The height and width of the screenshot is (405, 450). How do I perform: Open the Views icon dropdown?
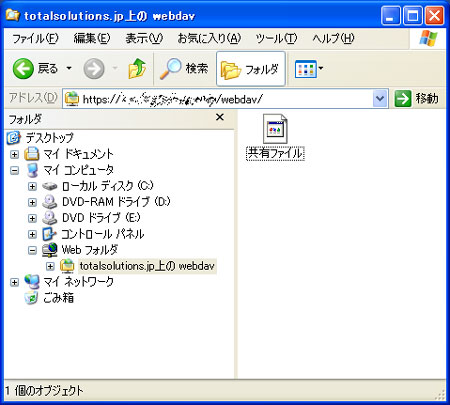coord(309,69)
